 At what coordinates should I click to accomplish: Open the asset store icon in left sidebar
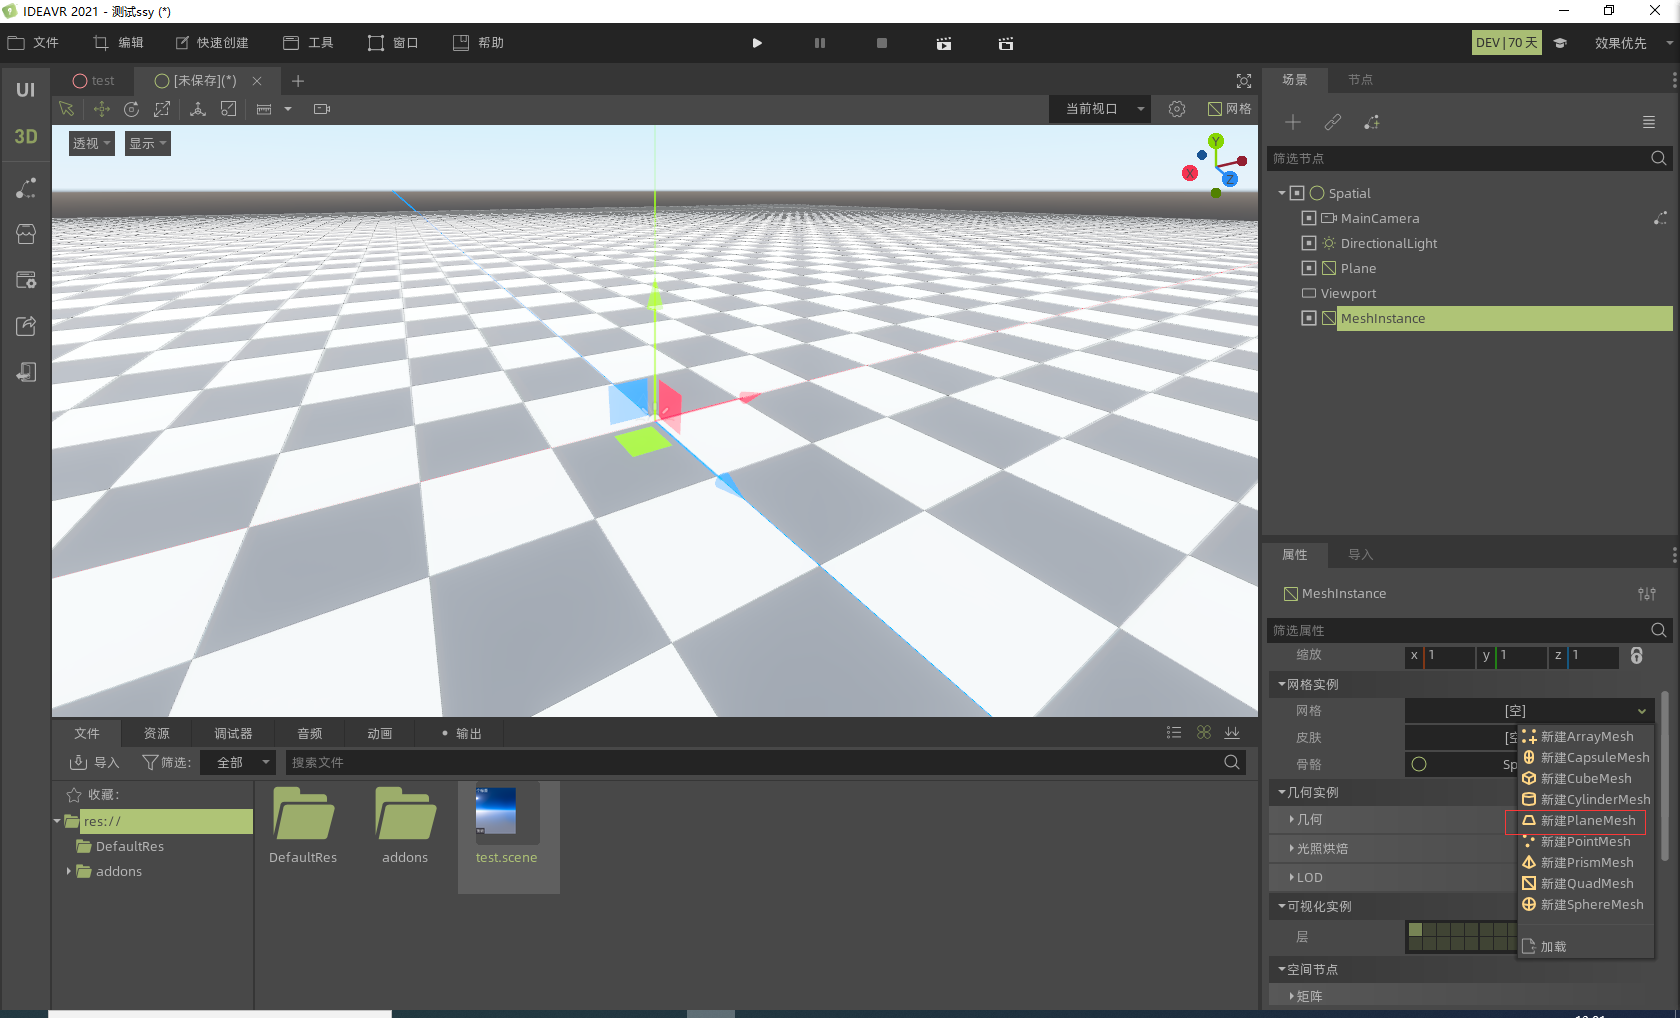point(26,234)
